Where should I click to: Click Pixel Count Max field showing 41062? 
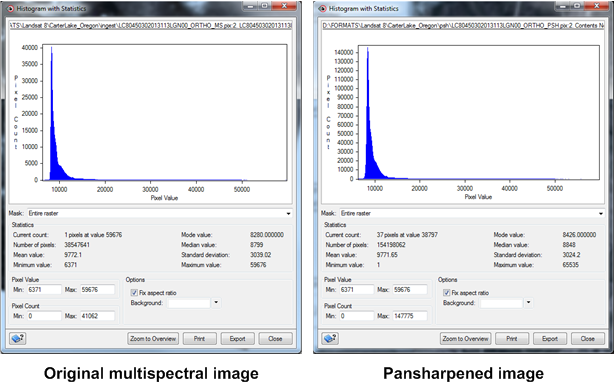[x=97, y=316]
